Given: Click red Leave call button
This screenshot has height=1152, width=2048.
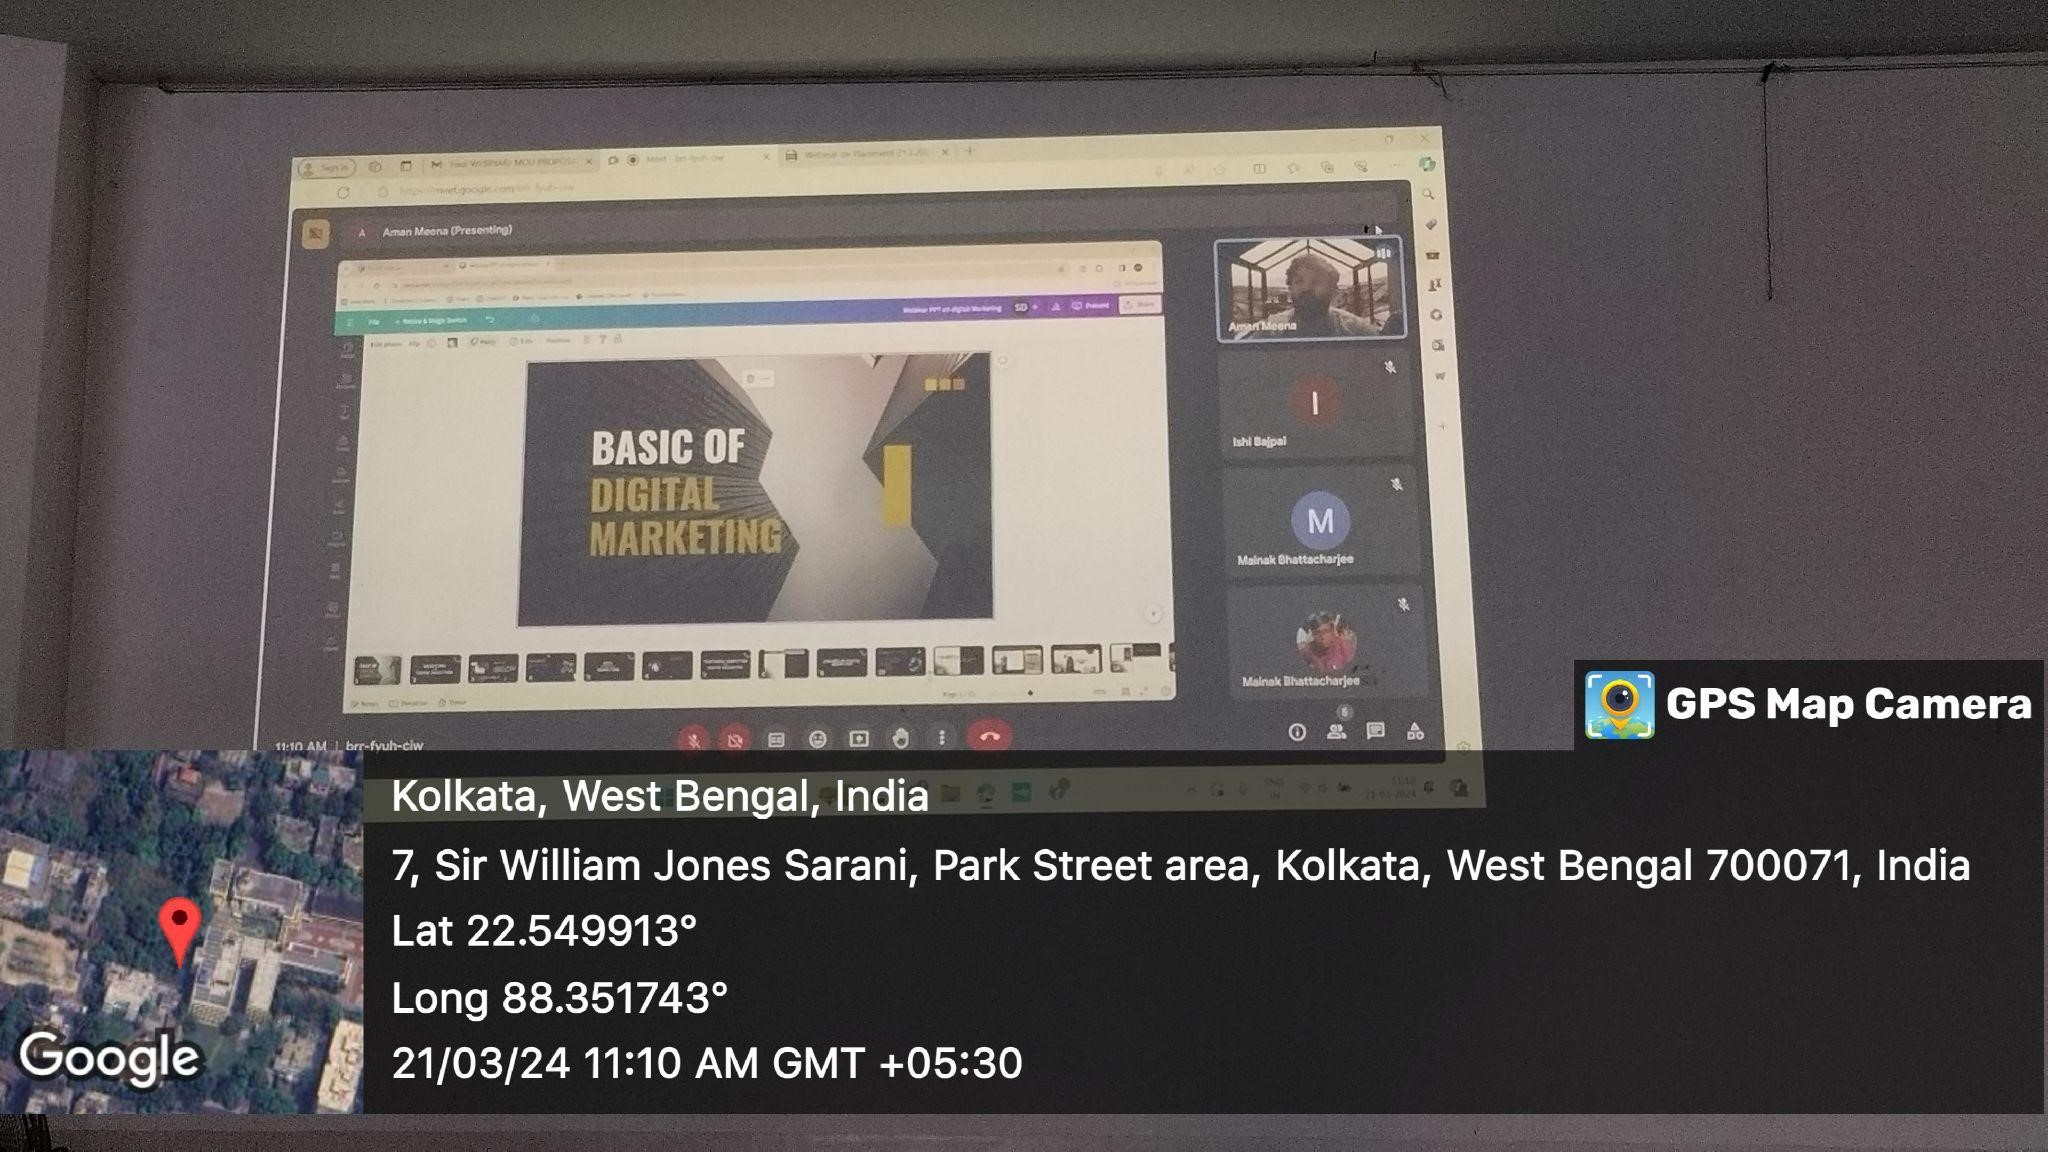Looking at the screenshot, I should pos(989,737).
